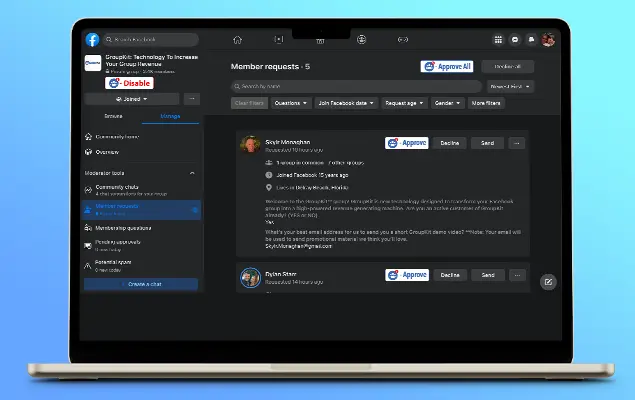Open the Marketplace icon in top bar
The width and height of the screenshot is (635, 400).
click(x=320, y=41)
